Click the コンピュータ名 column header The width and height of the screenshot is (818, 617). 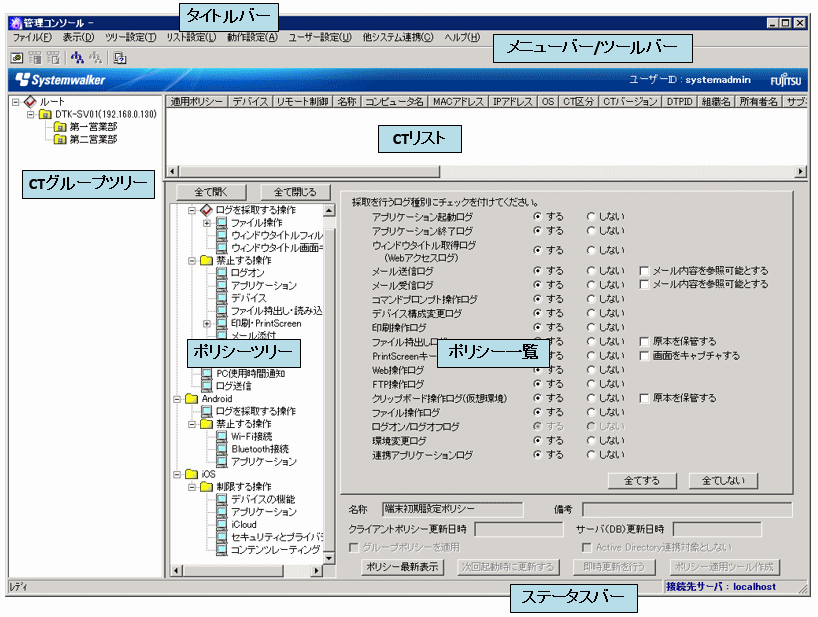pyautogui.click(x=394, y=102)
